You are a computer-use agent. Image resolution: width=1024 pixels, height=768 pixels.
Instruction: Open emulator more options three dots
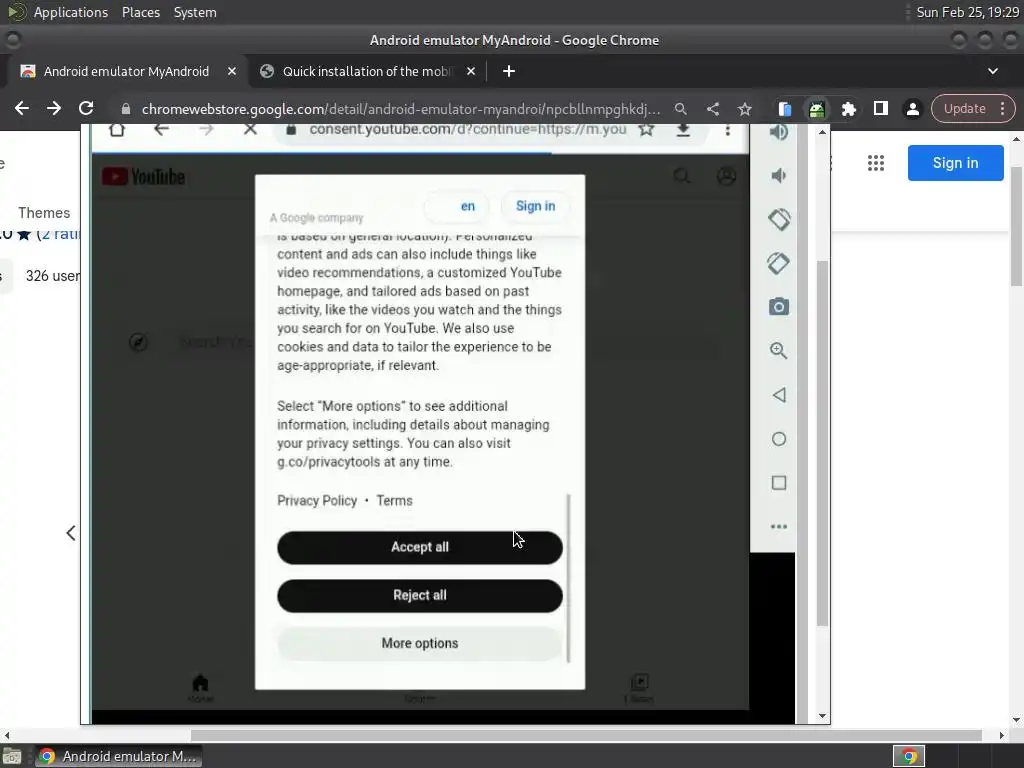click(x=778, y=526)
